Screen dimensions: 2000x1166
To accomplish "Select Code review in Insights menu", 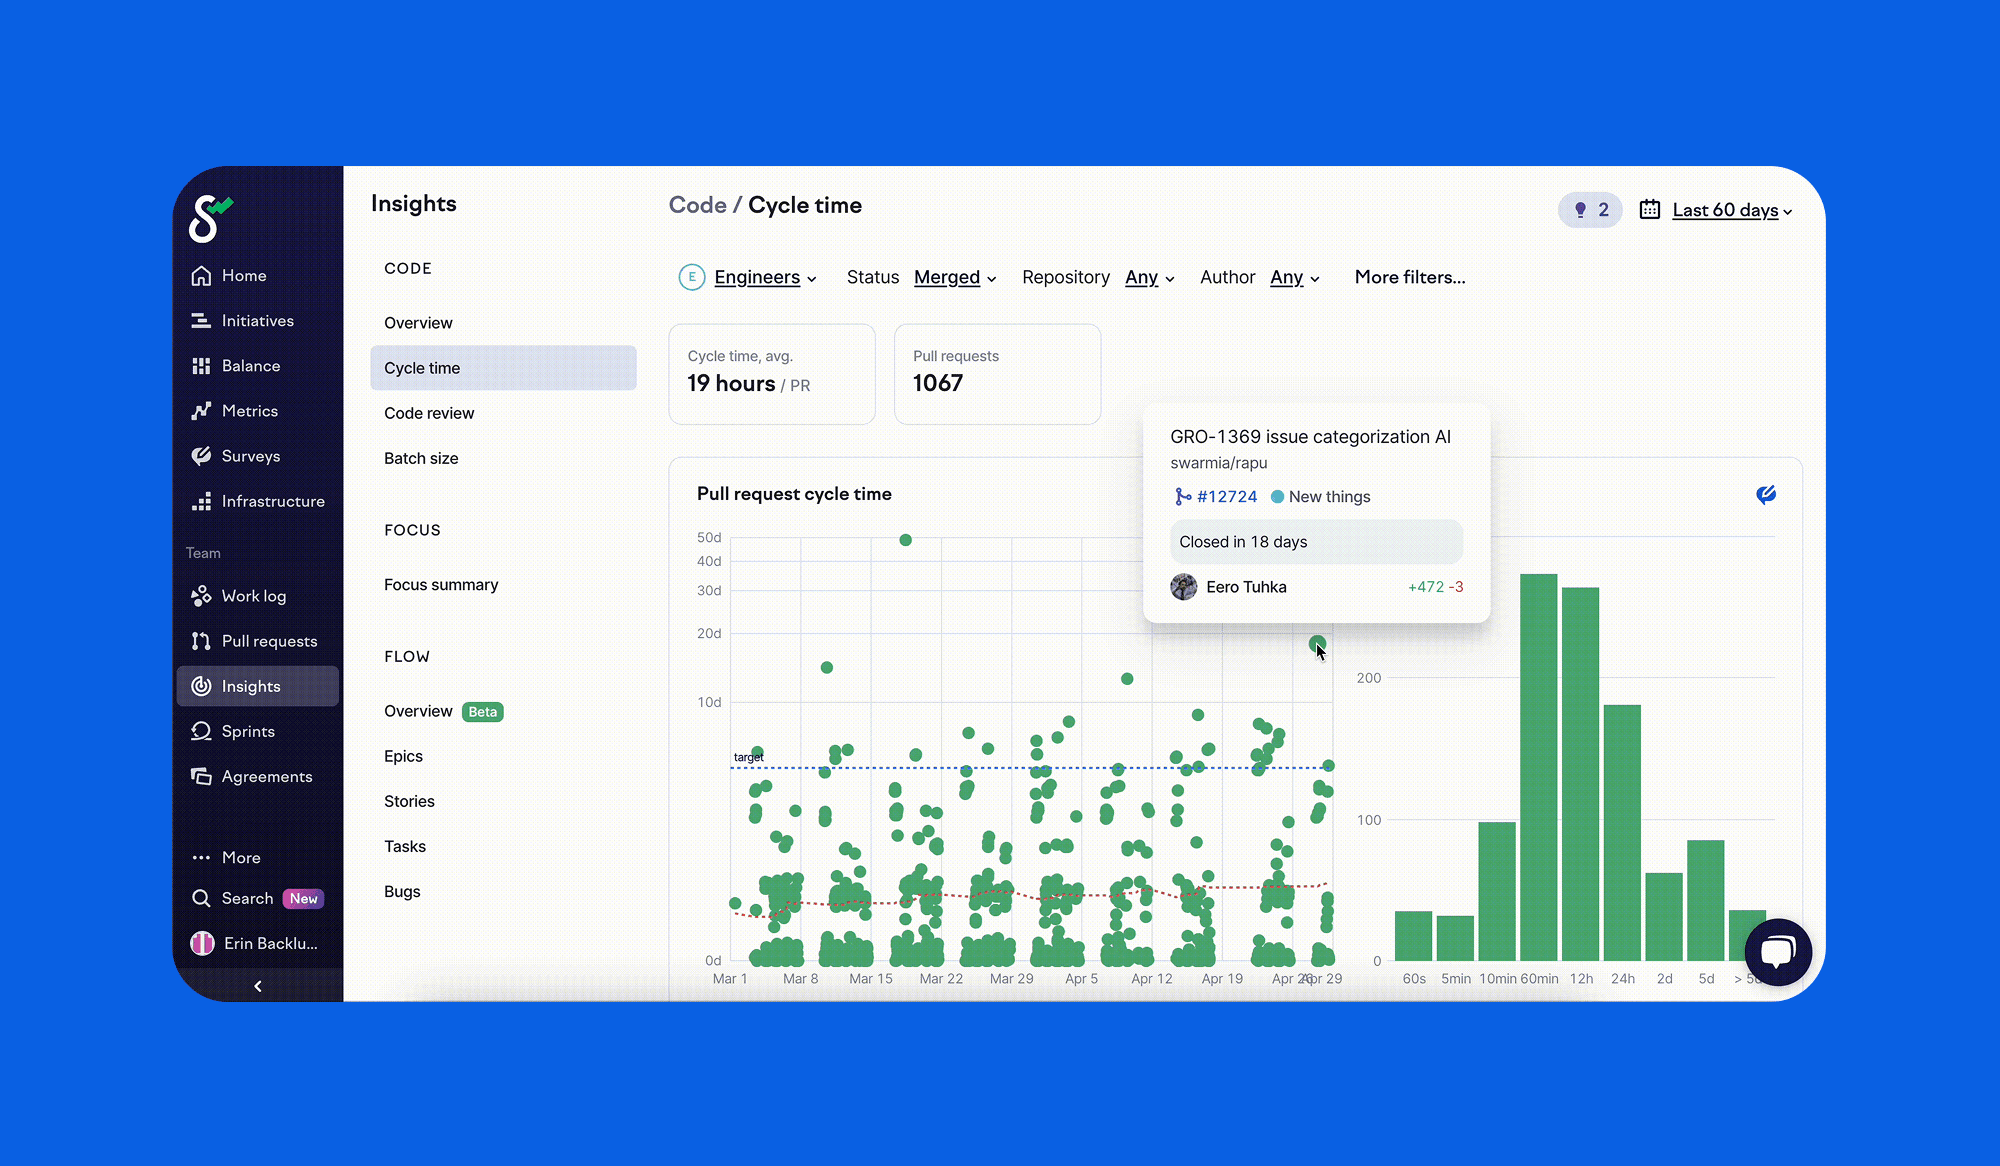I will tap(429, 413).
